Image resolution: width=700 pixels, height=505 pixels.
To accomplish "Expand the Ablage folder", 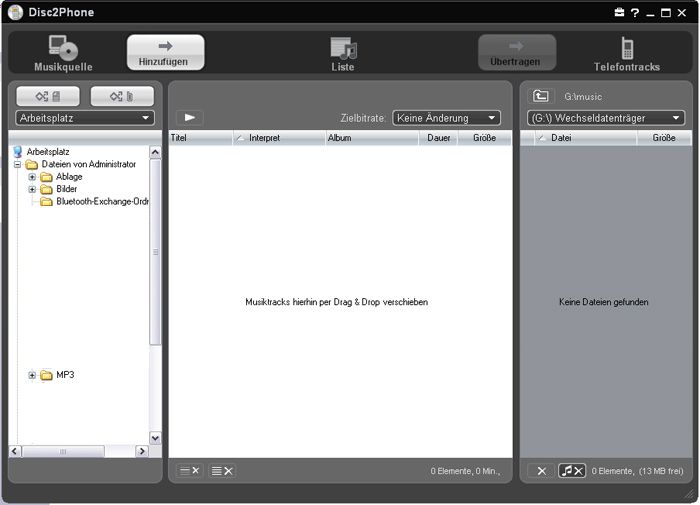I will point(32,177).
